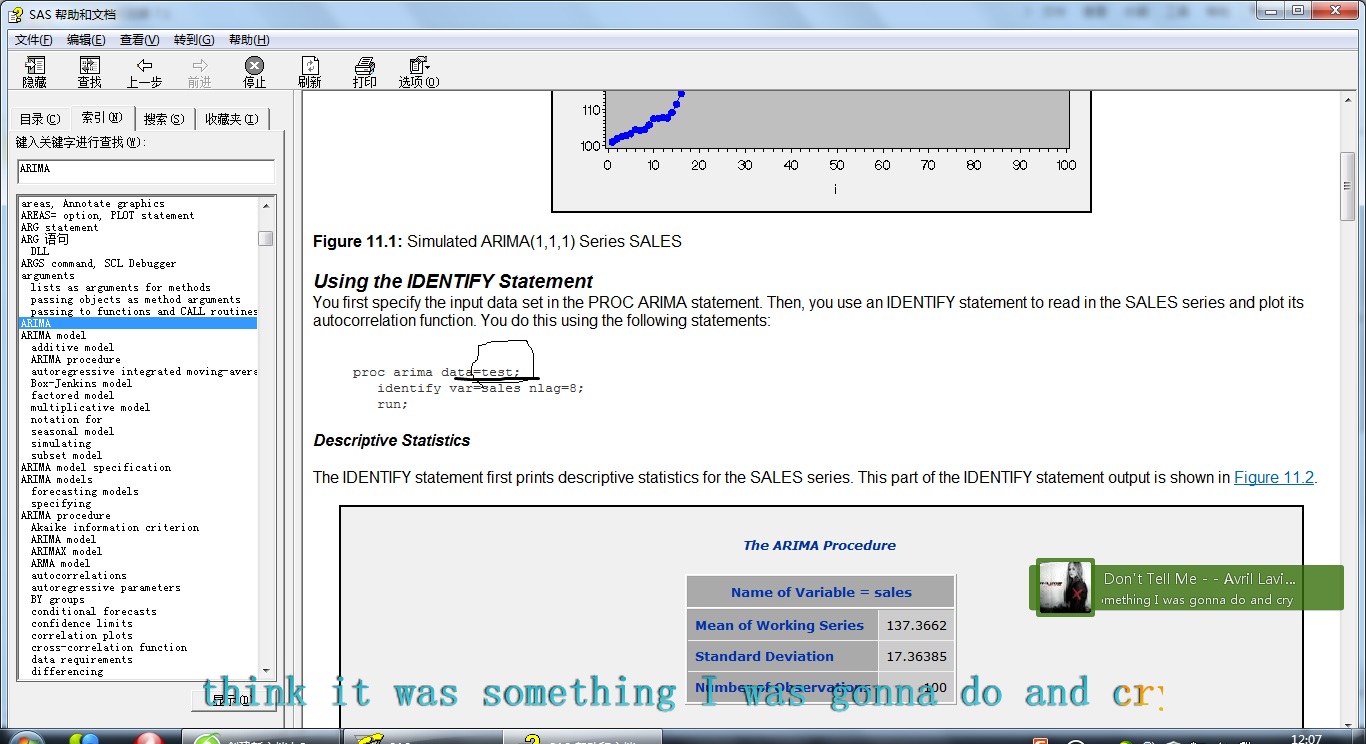1366x744 pixels.
Task: Select index entry "ARIMAX model"
Action: 66,552
